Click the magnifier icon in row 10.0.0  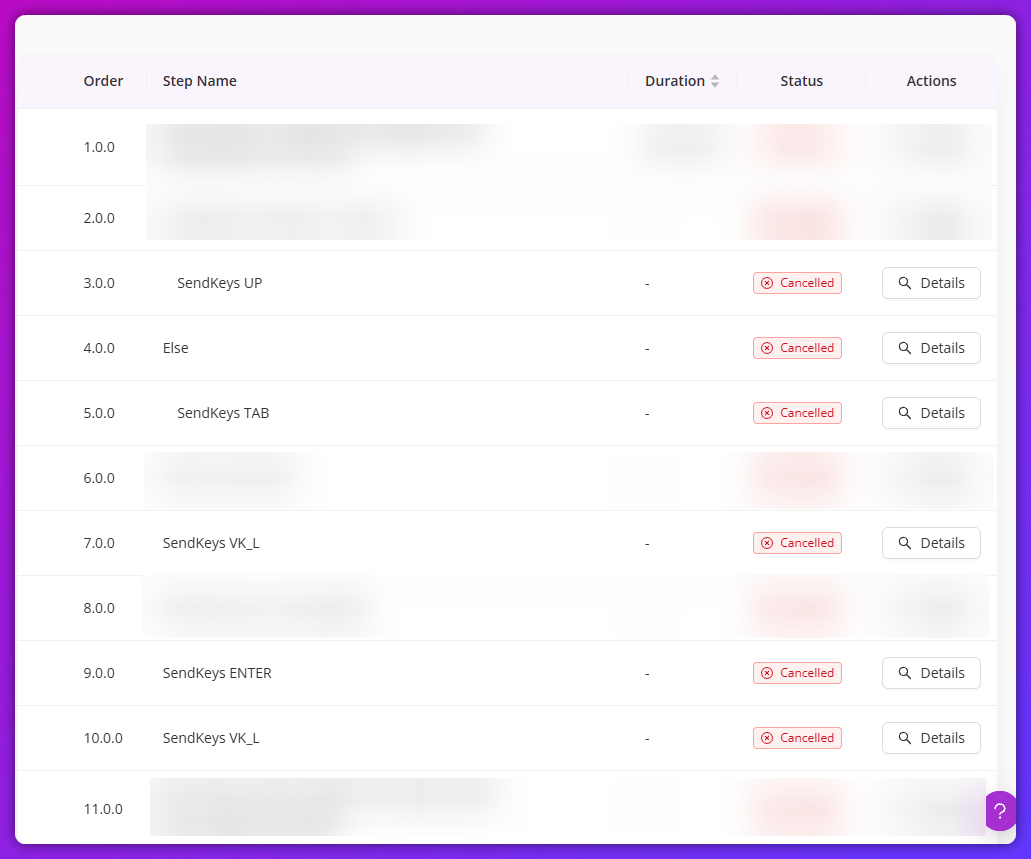coord(905,738)
